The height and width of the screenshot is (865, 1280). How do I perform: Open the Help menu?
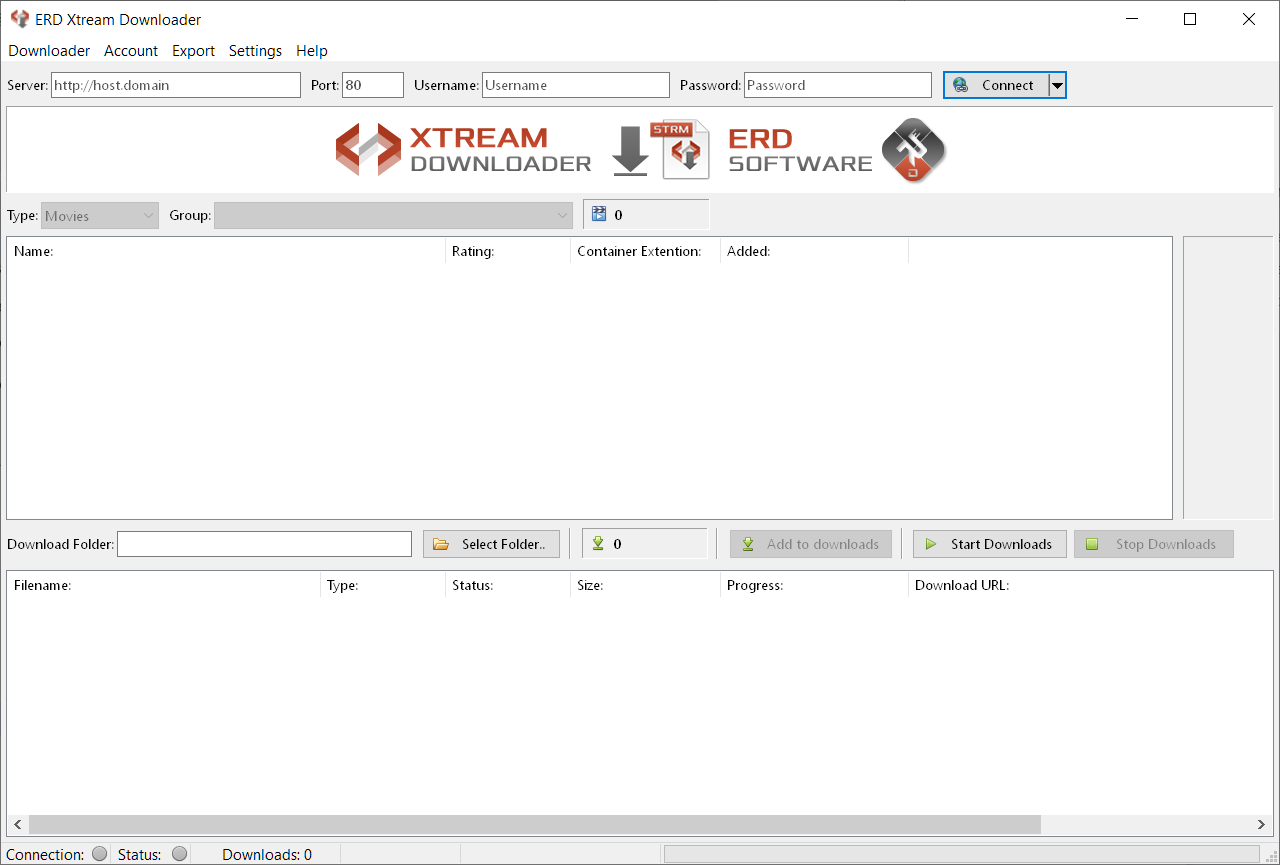[312, 51]
